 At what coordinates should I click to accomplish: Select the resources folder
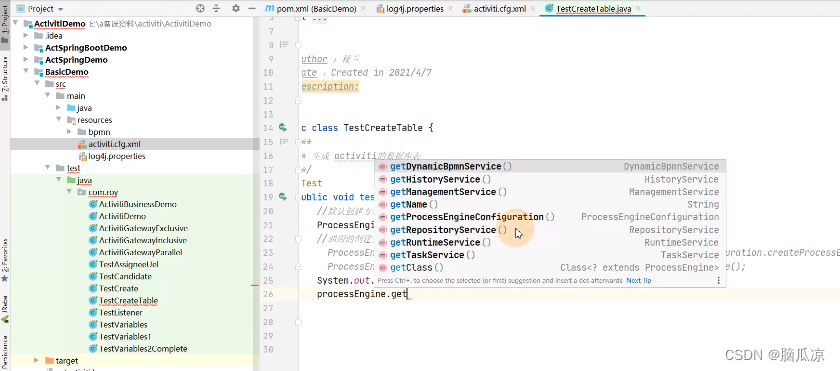(x=95, y=120)
